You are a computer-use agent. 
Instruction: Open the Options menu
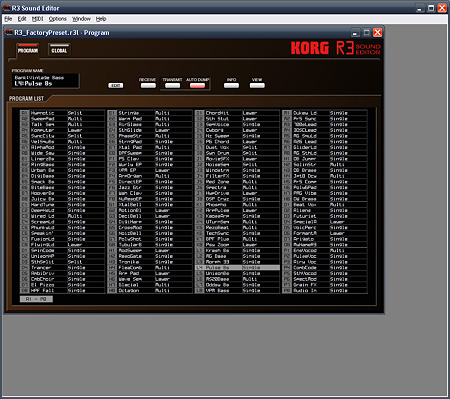58,19
